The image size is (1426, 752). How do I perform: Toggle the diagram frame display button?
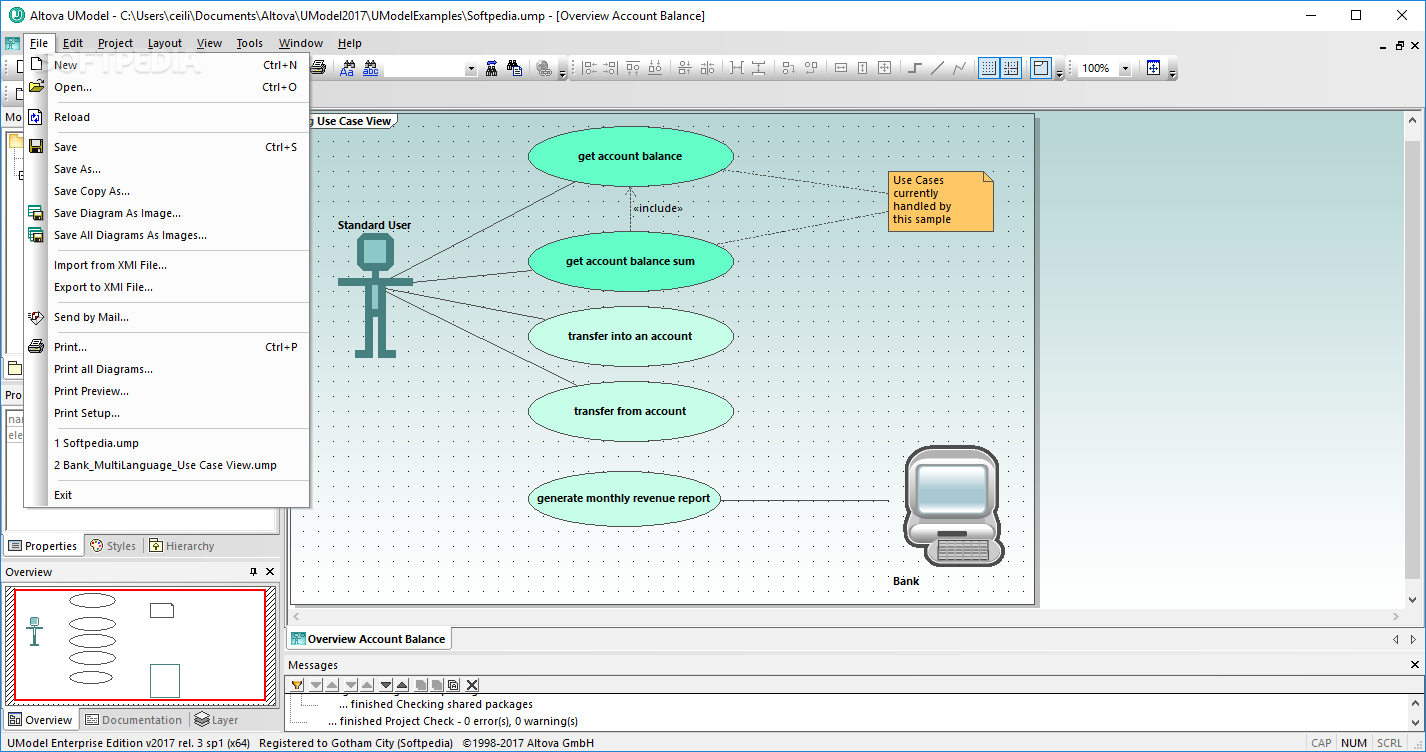1041,68
